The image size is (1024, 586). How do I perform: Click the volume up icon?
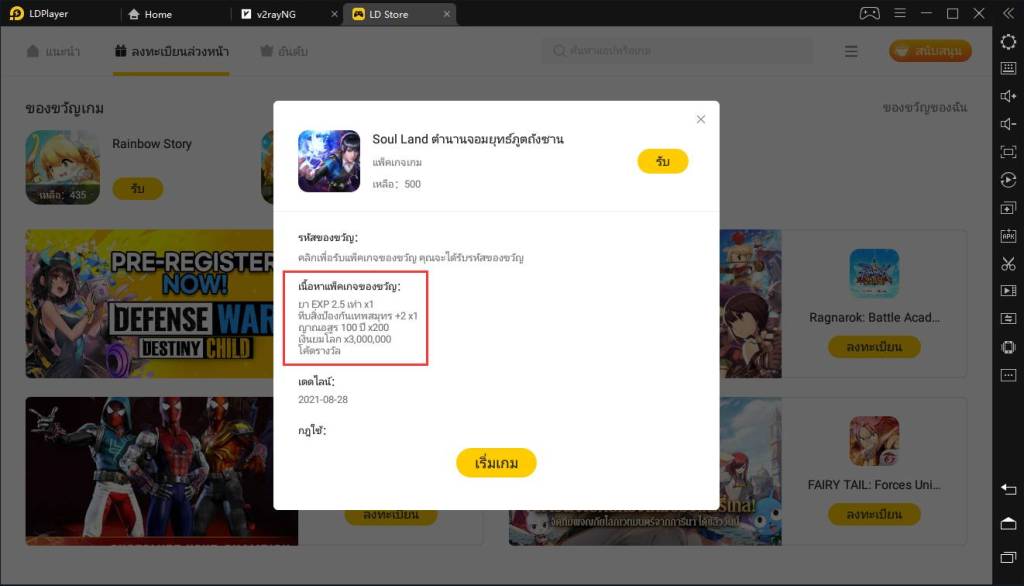[x=1008, y=96]
